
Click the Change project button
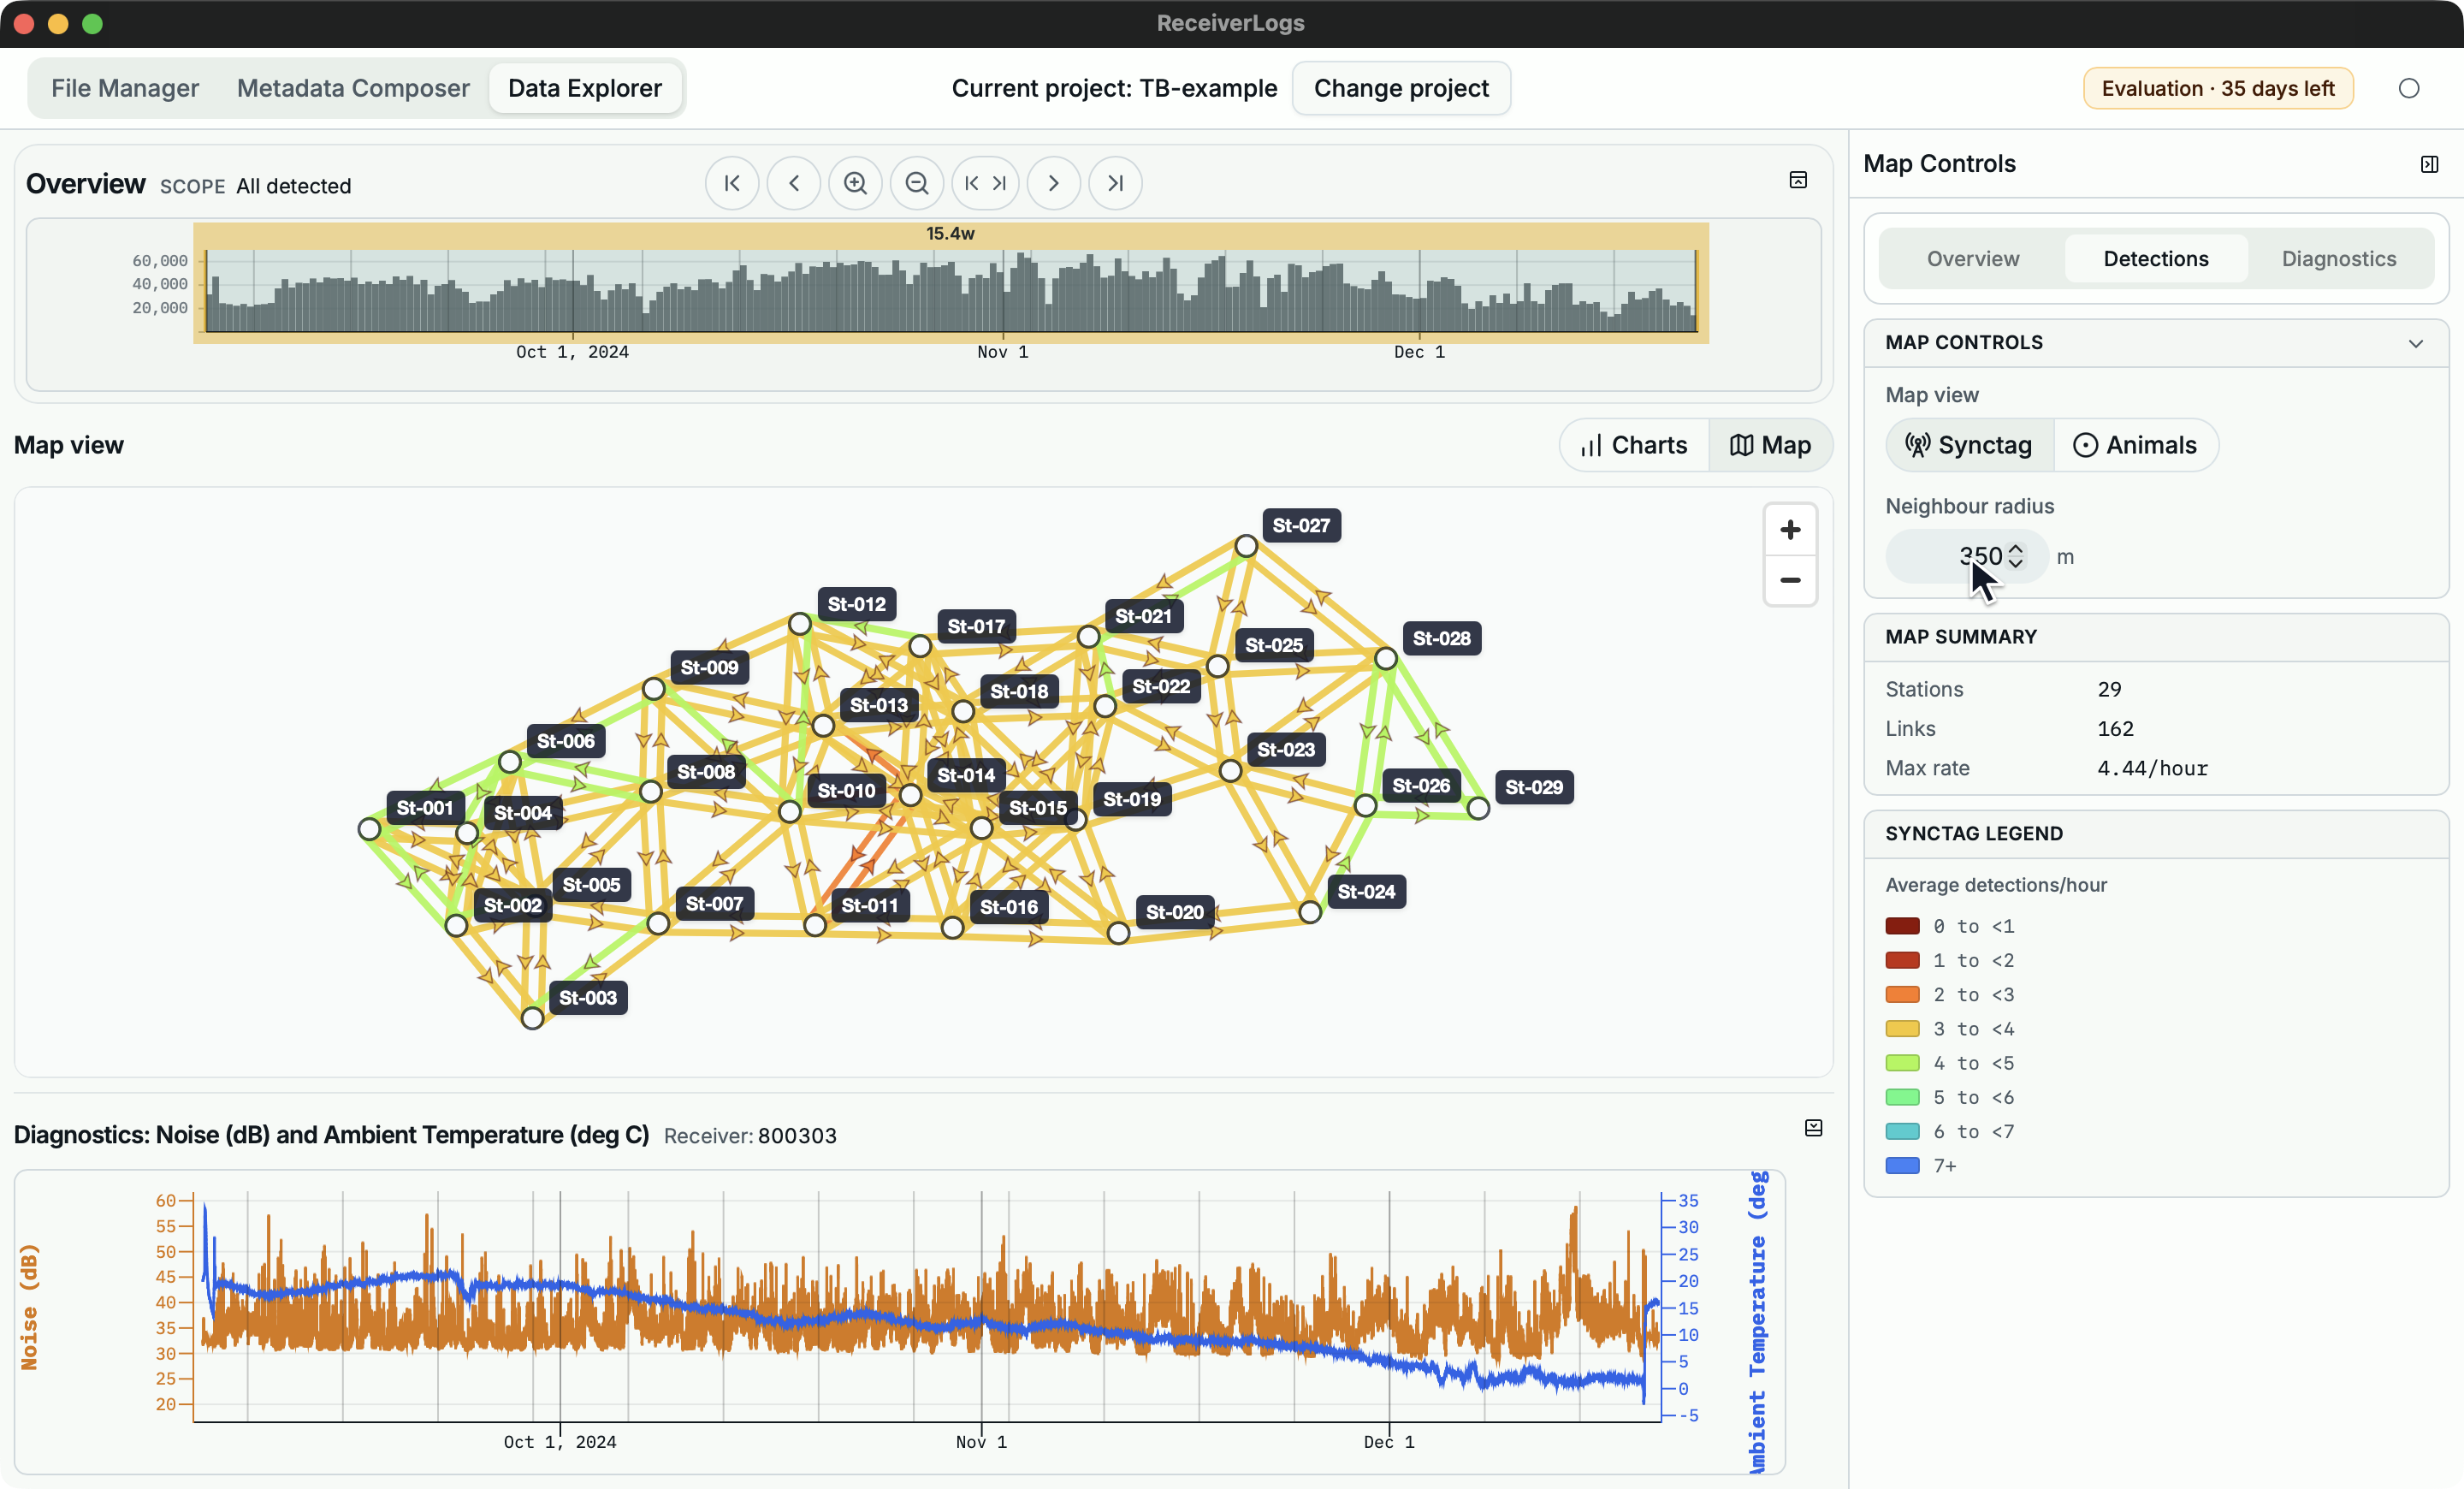(x=1401, y=89)
